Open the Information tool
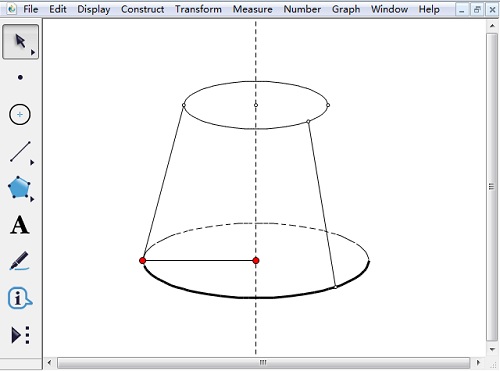 pyautogui.click(x=20, y=298)
